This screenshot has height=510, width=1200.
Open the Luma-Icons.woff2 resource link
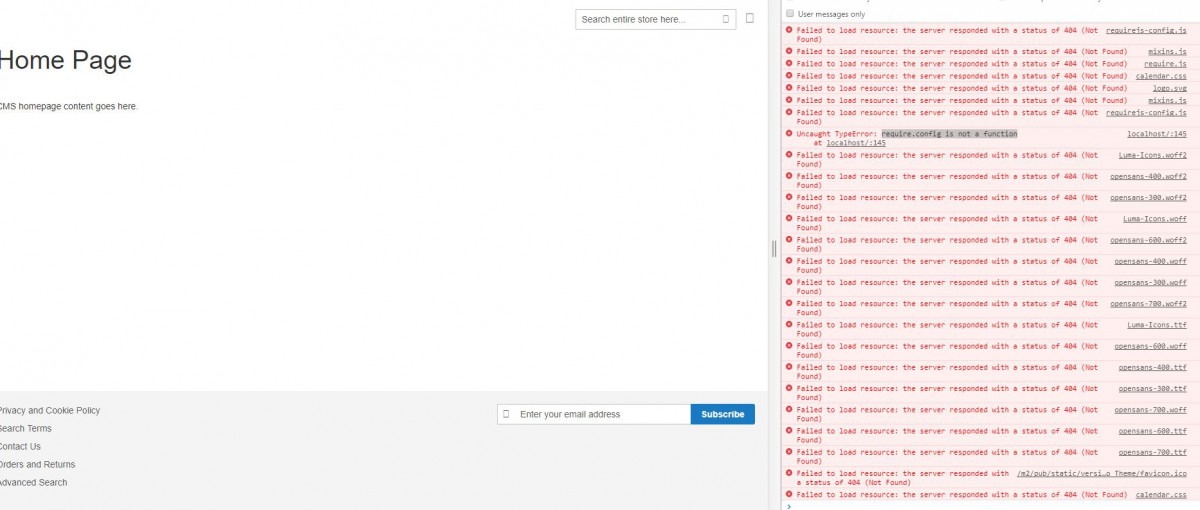click(1152, 155)
